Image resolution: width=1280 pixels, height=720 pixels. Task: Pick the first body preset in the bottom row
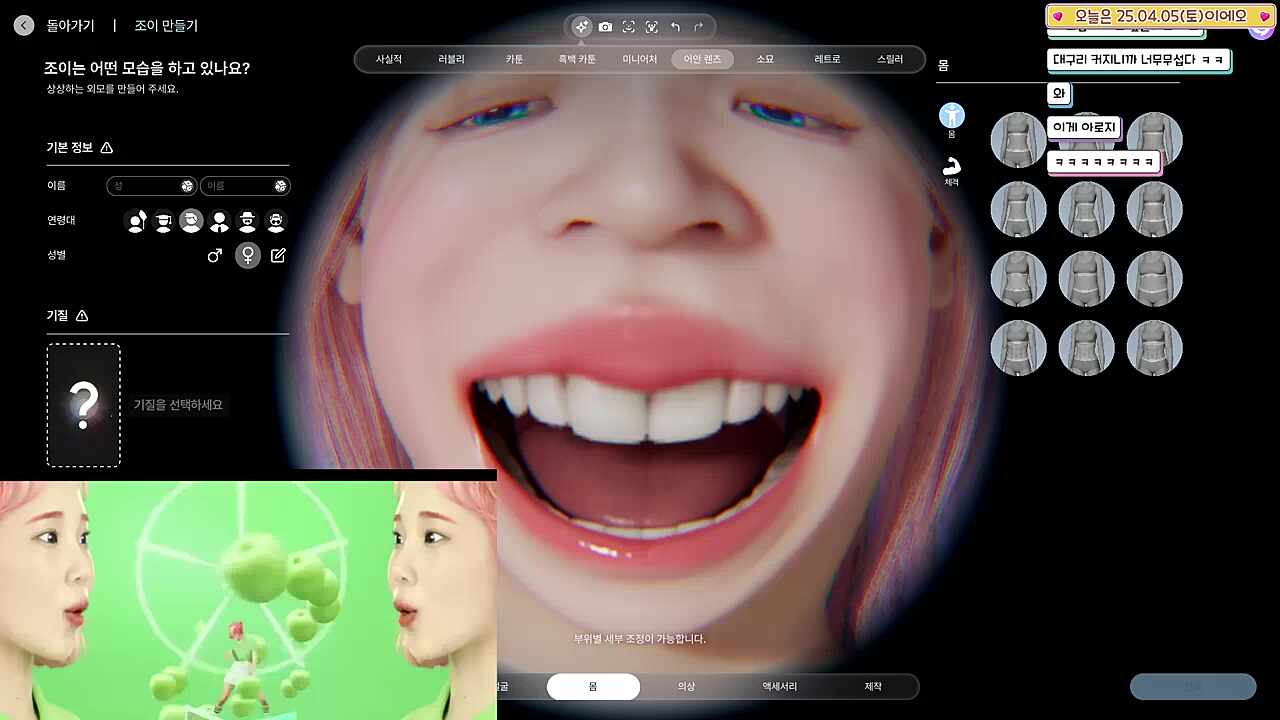1018,348
